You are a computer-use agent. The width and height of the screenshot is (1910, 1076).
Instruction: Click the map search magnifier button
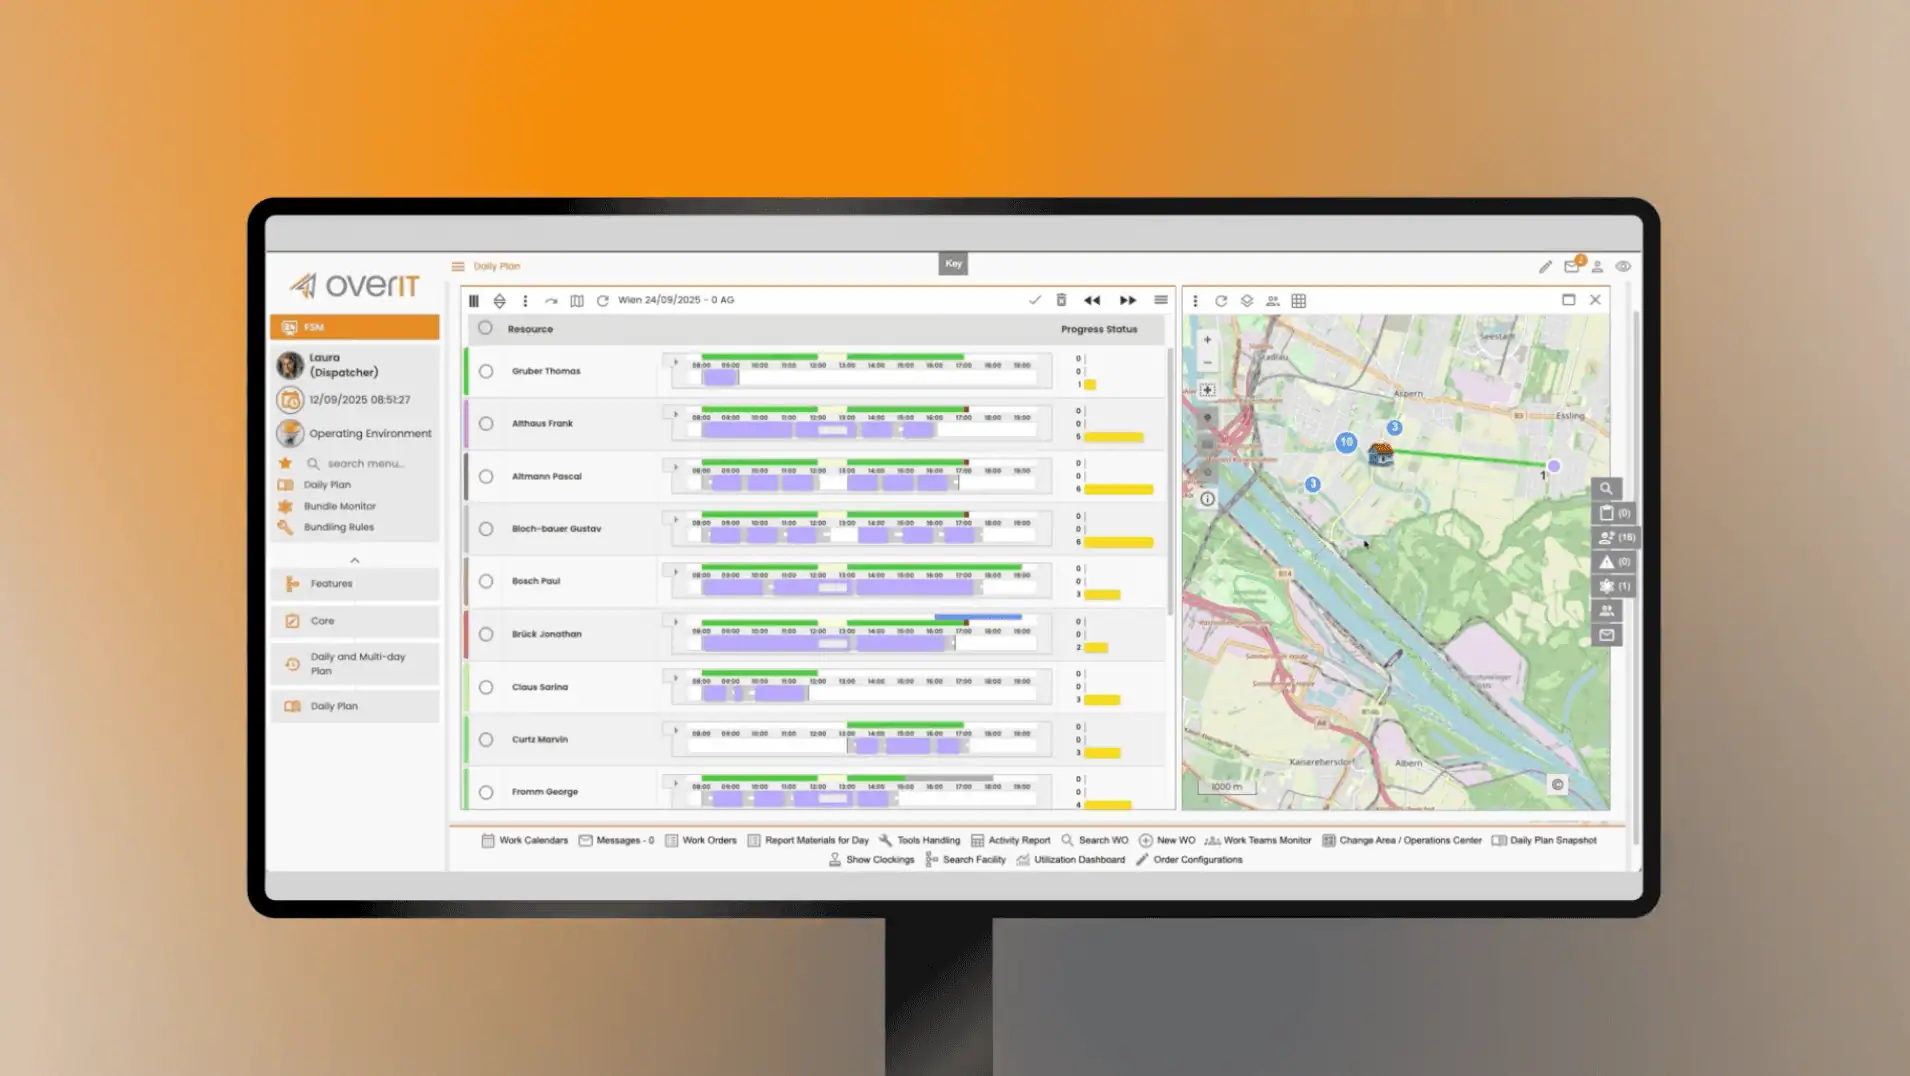[x=1606, y=489]
